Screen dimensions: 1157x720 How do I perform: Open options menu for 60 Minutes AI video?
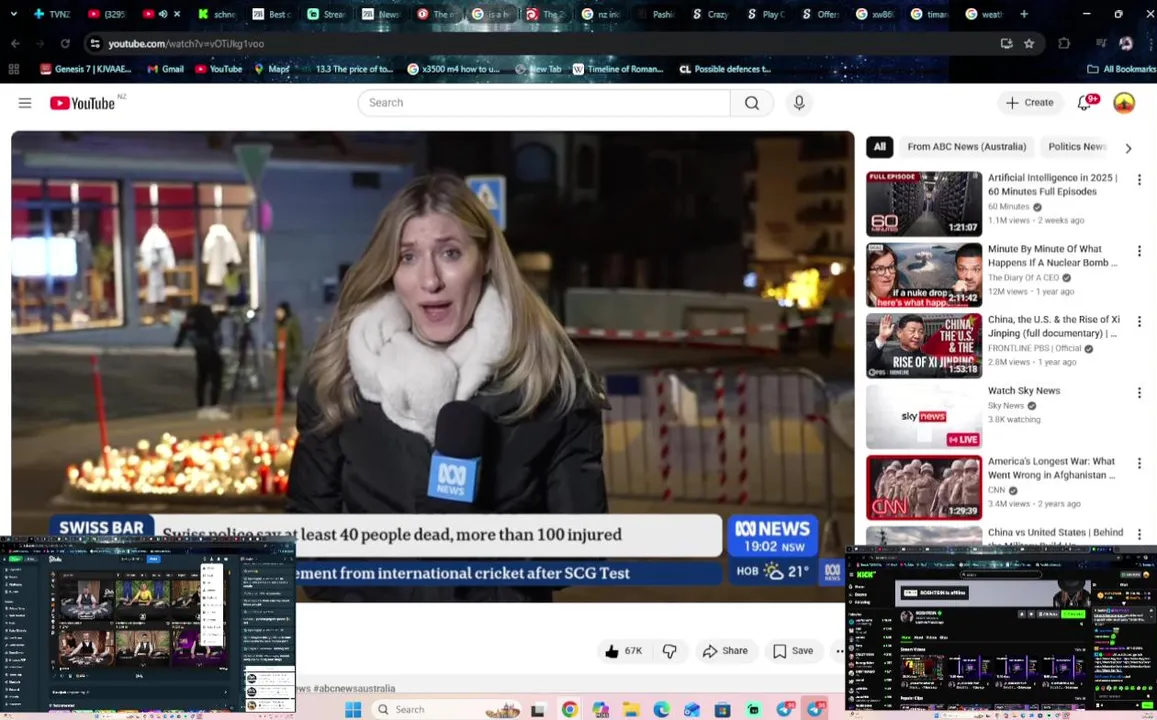point(1139,180)
